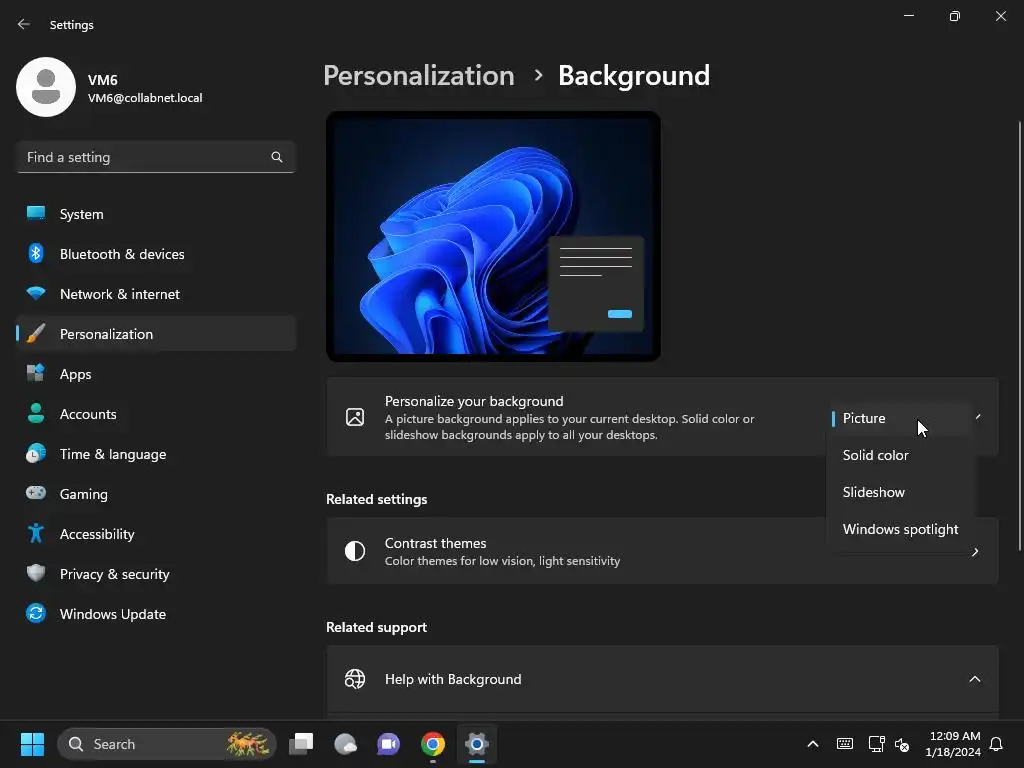Click the Accessibility figure icon

[x=36, y=534]
